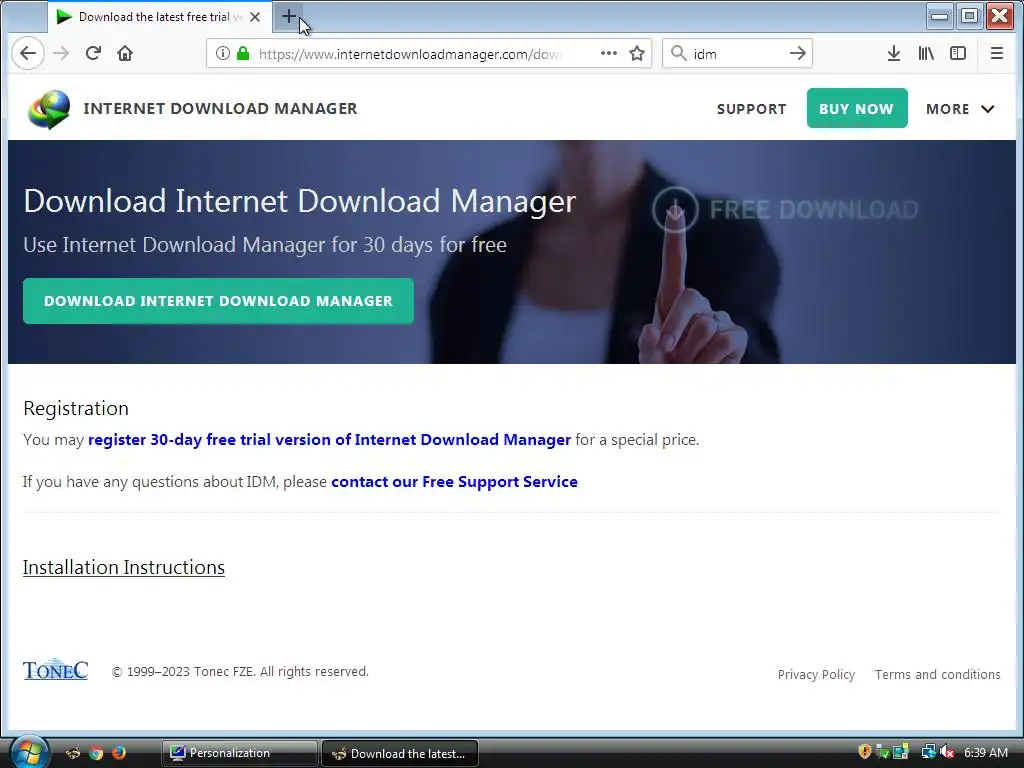
Task: Switch to 'Download the latest...' taskbar button
Action: [x=400, y=753]
